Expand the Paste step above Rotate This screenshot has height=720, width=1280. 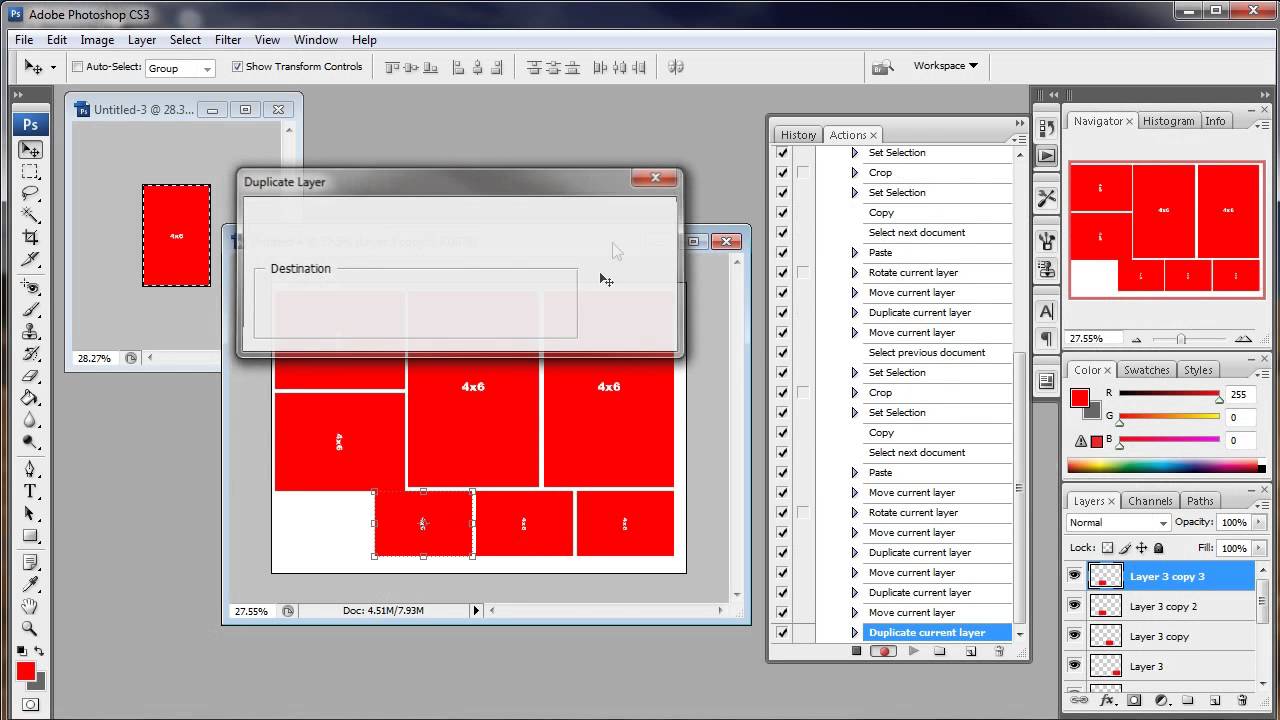tap(854, 252)
